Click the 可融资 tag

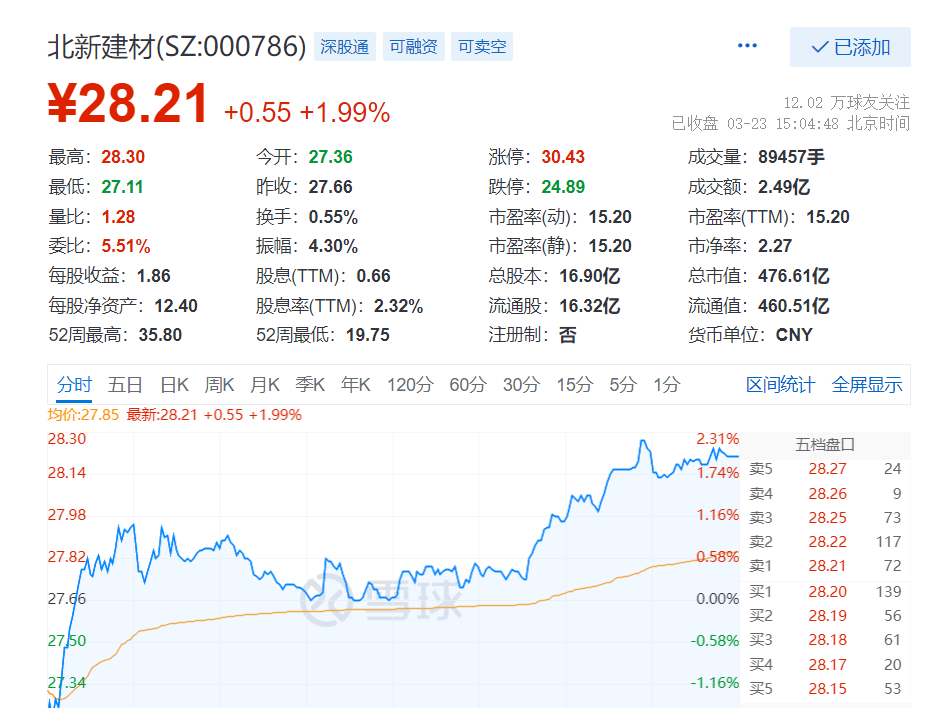point(414,47)
